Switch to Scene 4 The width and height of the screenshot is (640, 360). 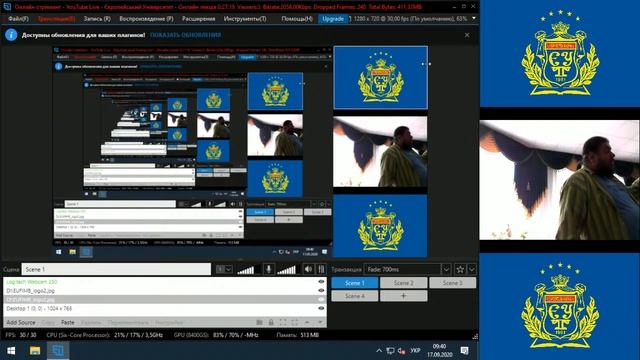click(x=354, y=296)
